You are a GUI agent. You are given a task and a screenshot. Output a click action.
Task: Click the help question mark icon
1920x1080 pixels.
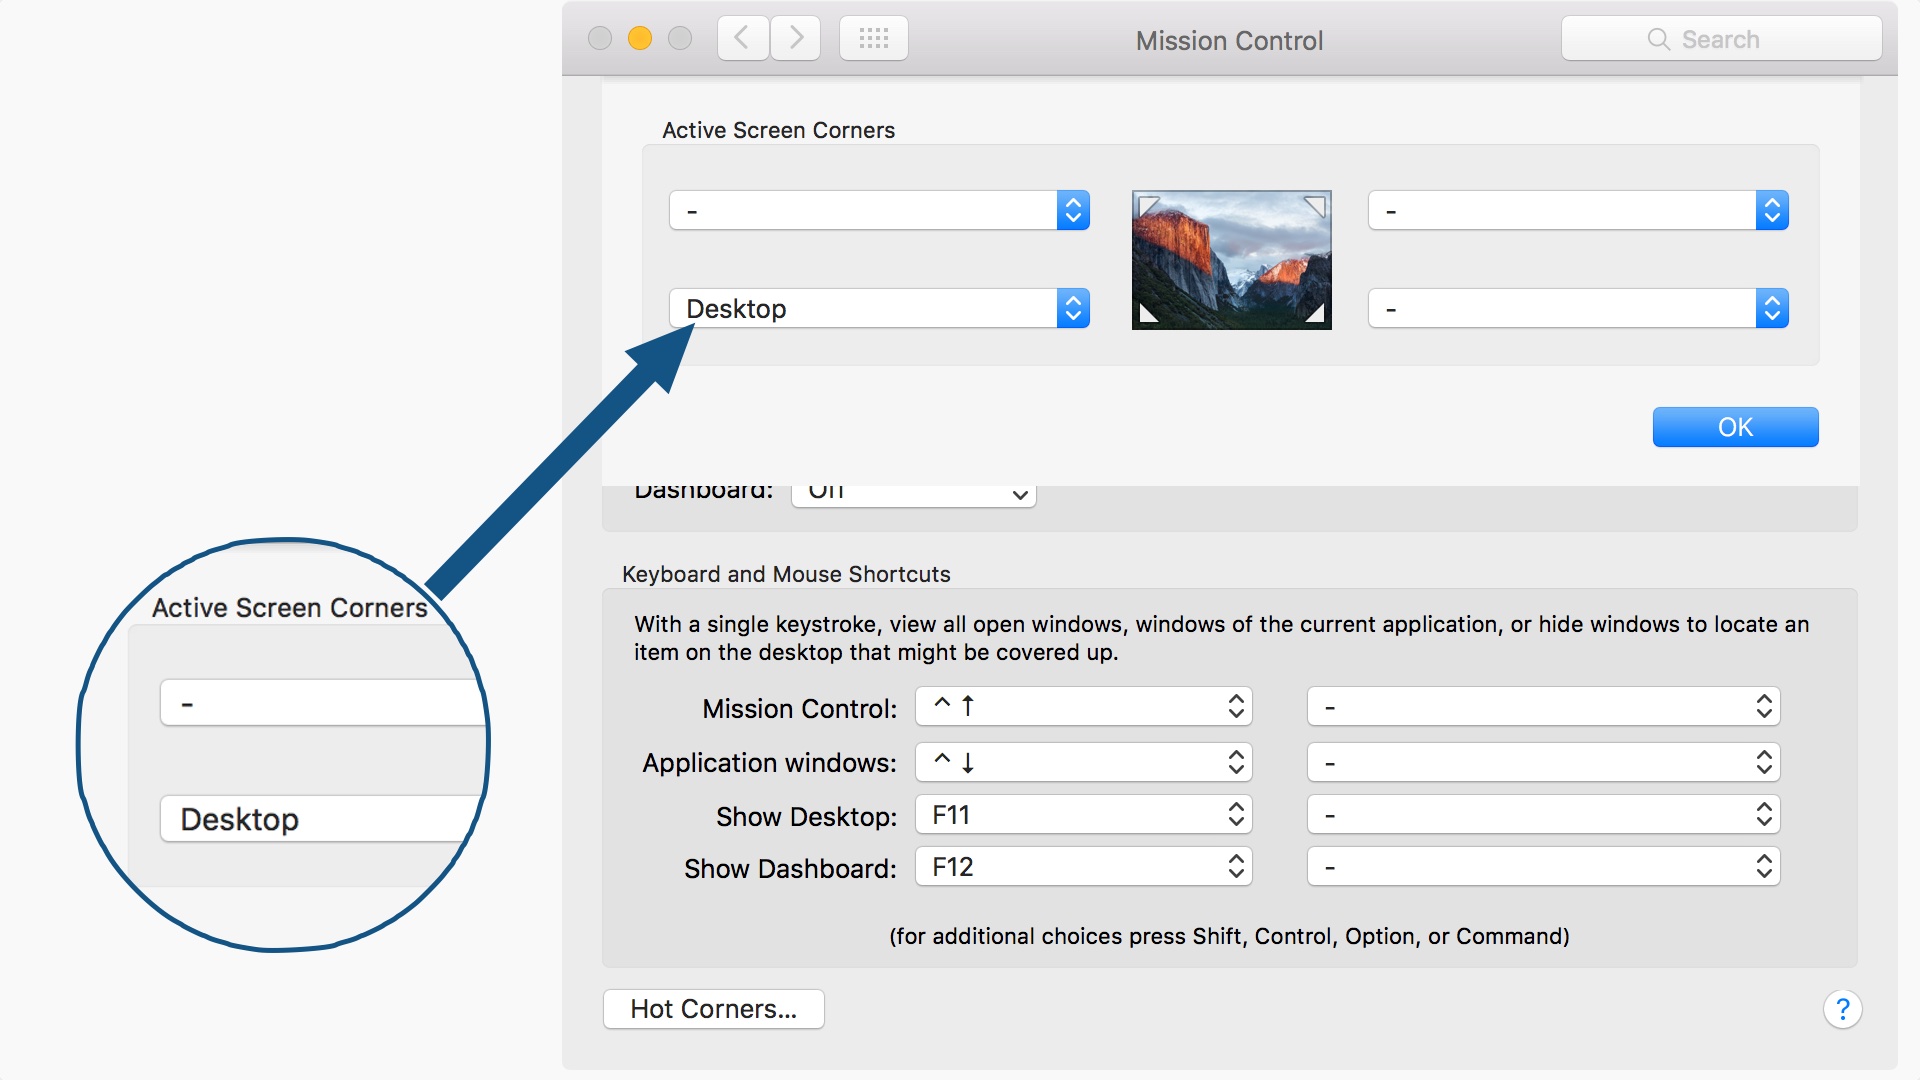(x=1843, y=1009)
